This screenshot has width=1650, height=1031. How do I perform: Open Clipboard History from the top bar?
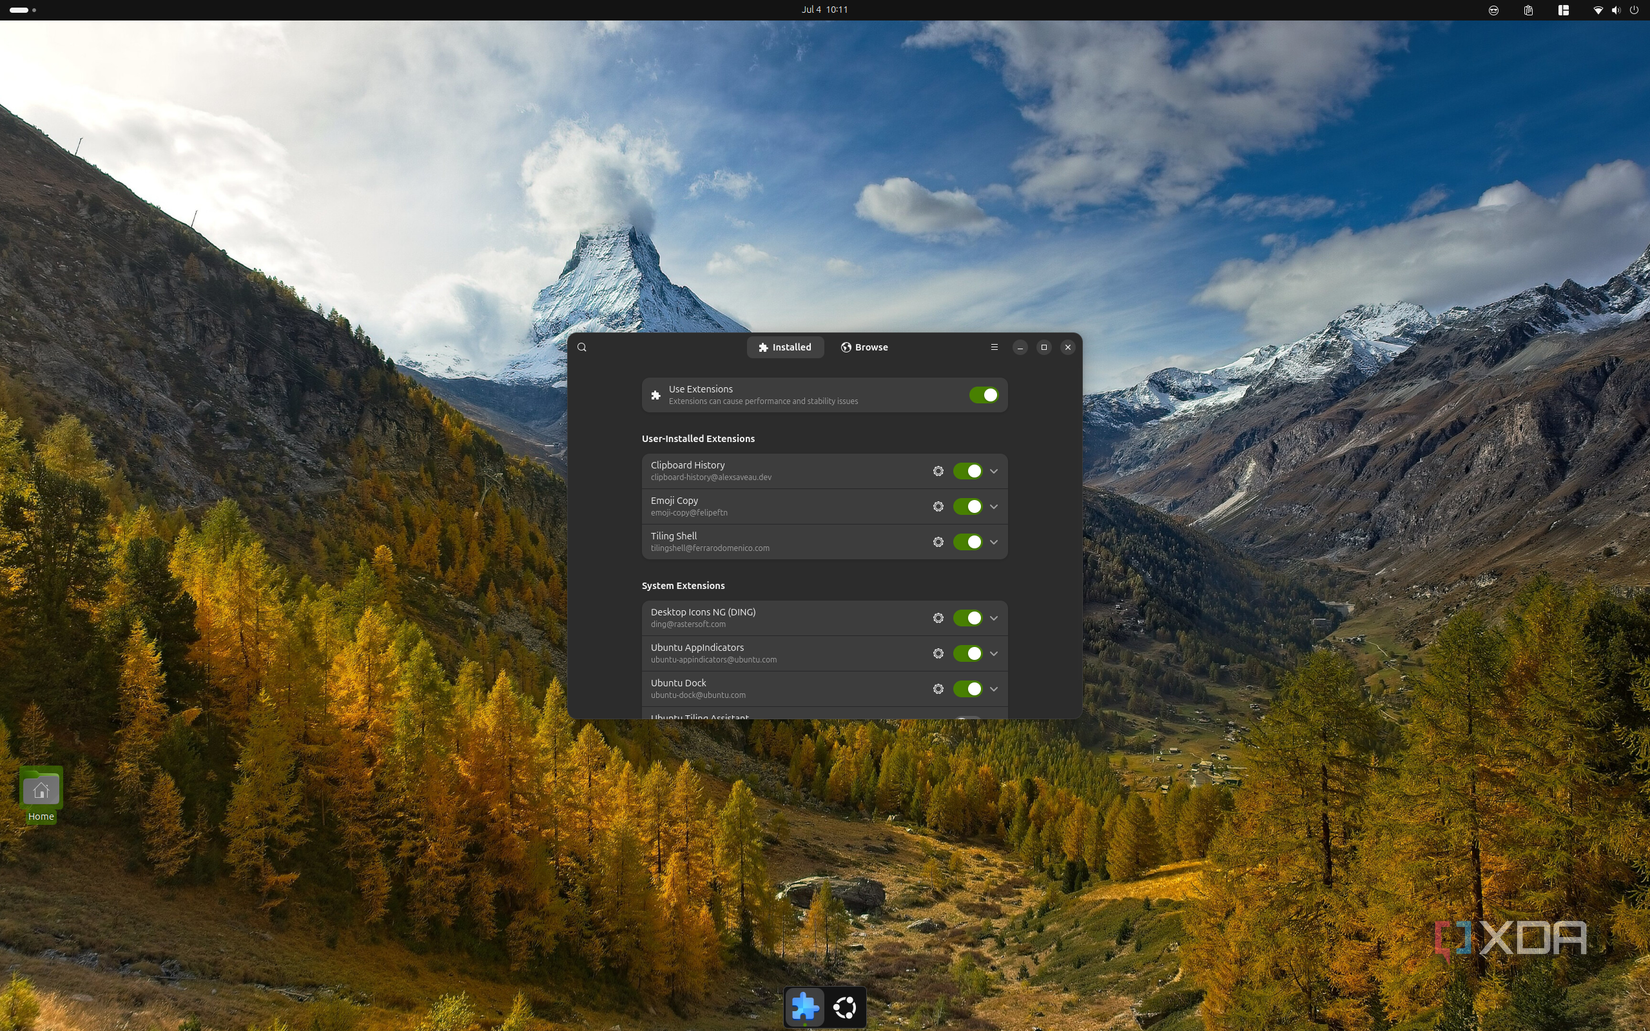pos(1527,10)
